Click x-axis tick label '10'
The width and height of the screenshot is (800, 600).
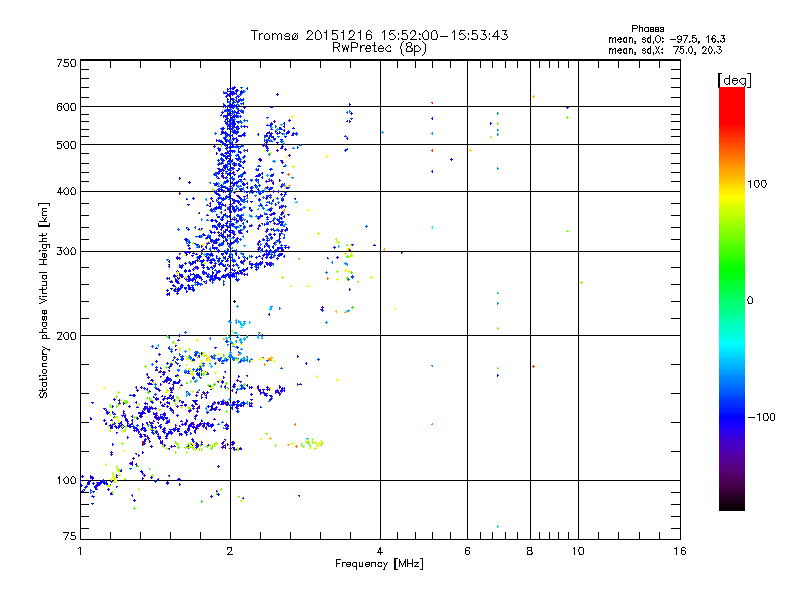(578, 551)
